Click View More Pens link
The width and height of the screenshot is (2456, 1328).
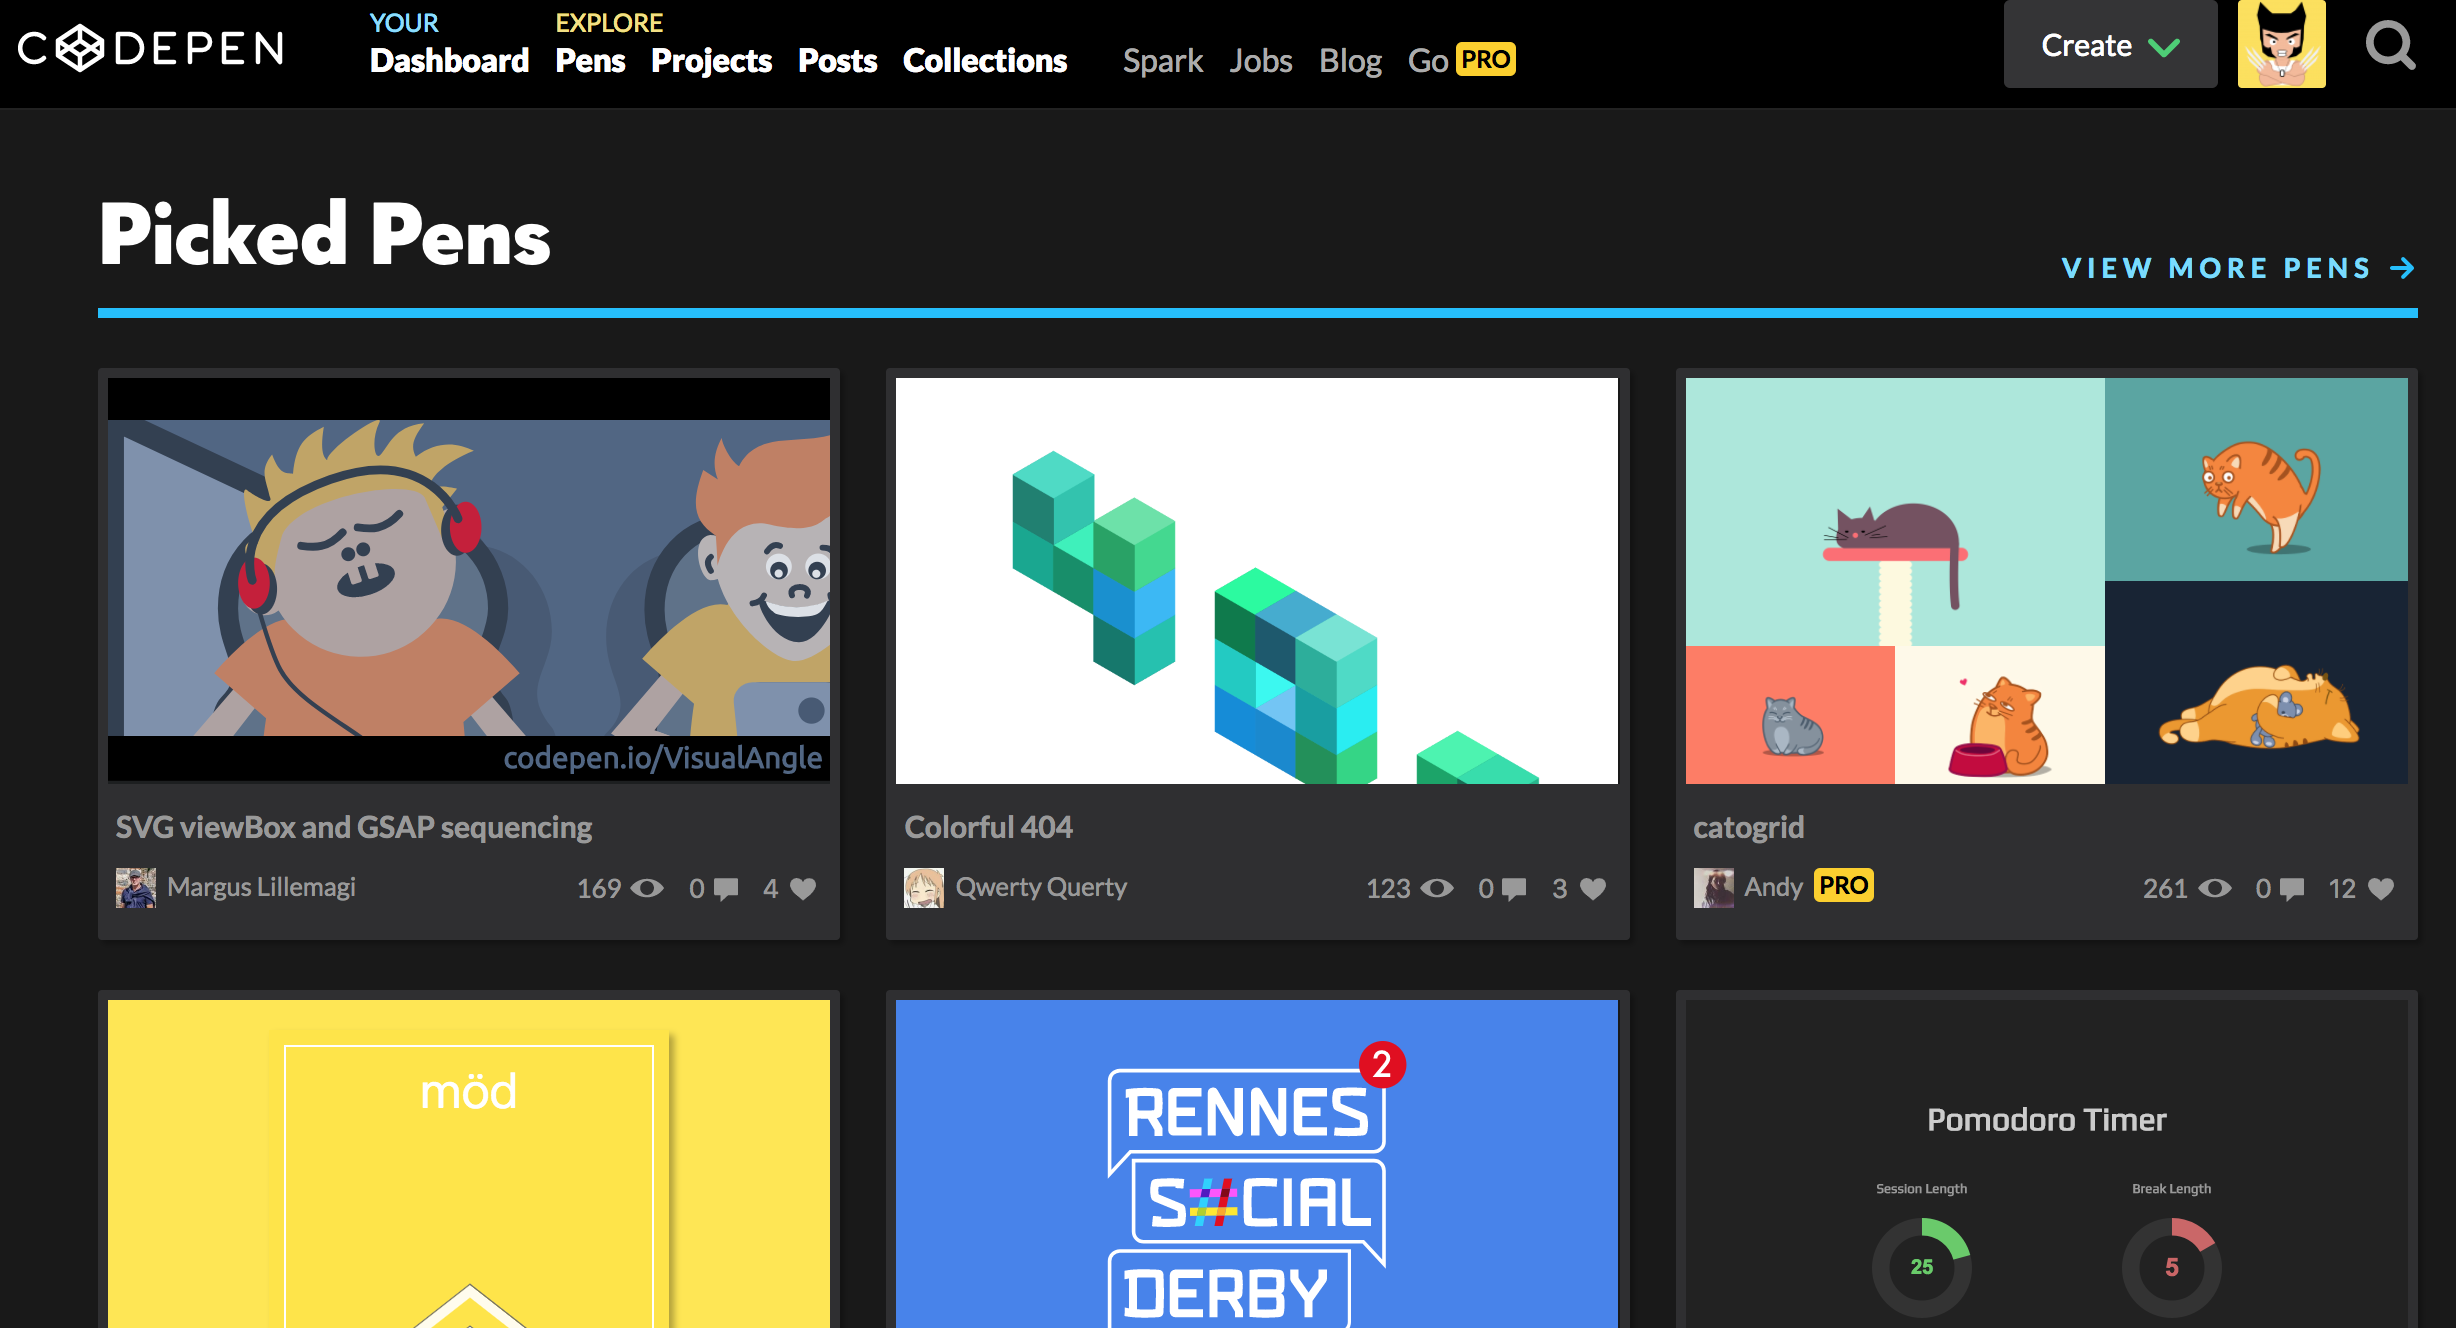[x=2237, y=268]
